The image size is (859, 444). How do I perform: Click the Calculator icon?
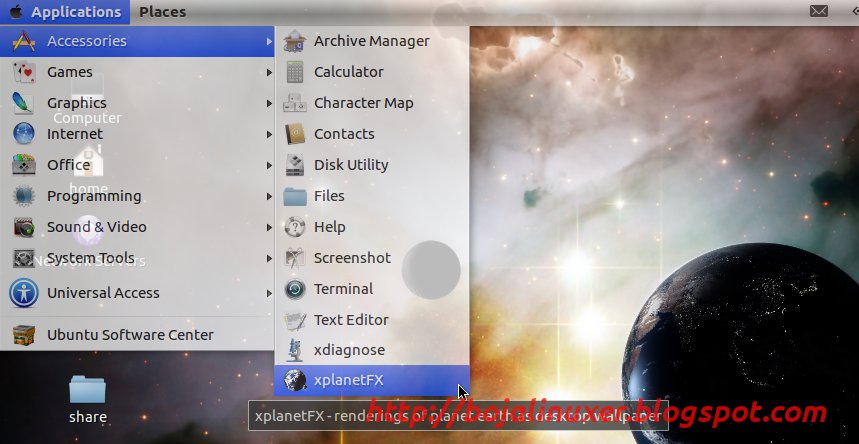pos(295,72)
